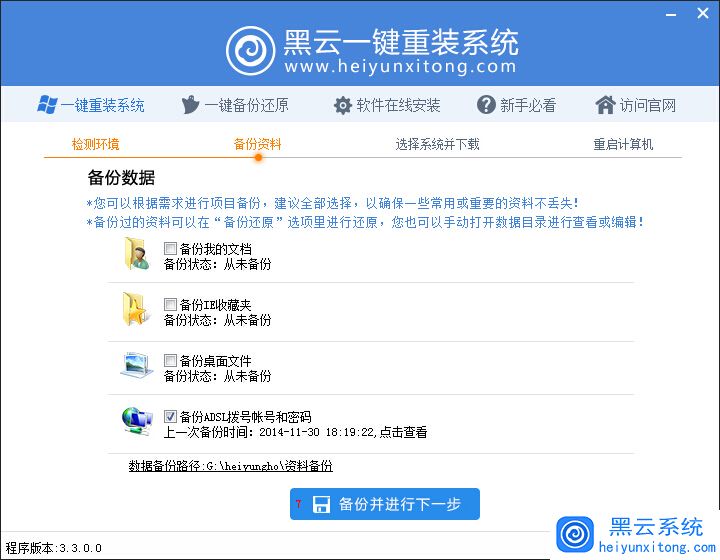Click the question mark icon for 新手必看
This screenshot has height=560, width=720.
pos(487,105)
